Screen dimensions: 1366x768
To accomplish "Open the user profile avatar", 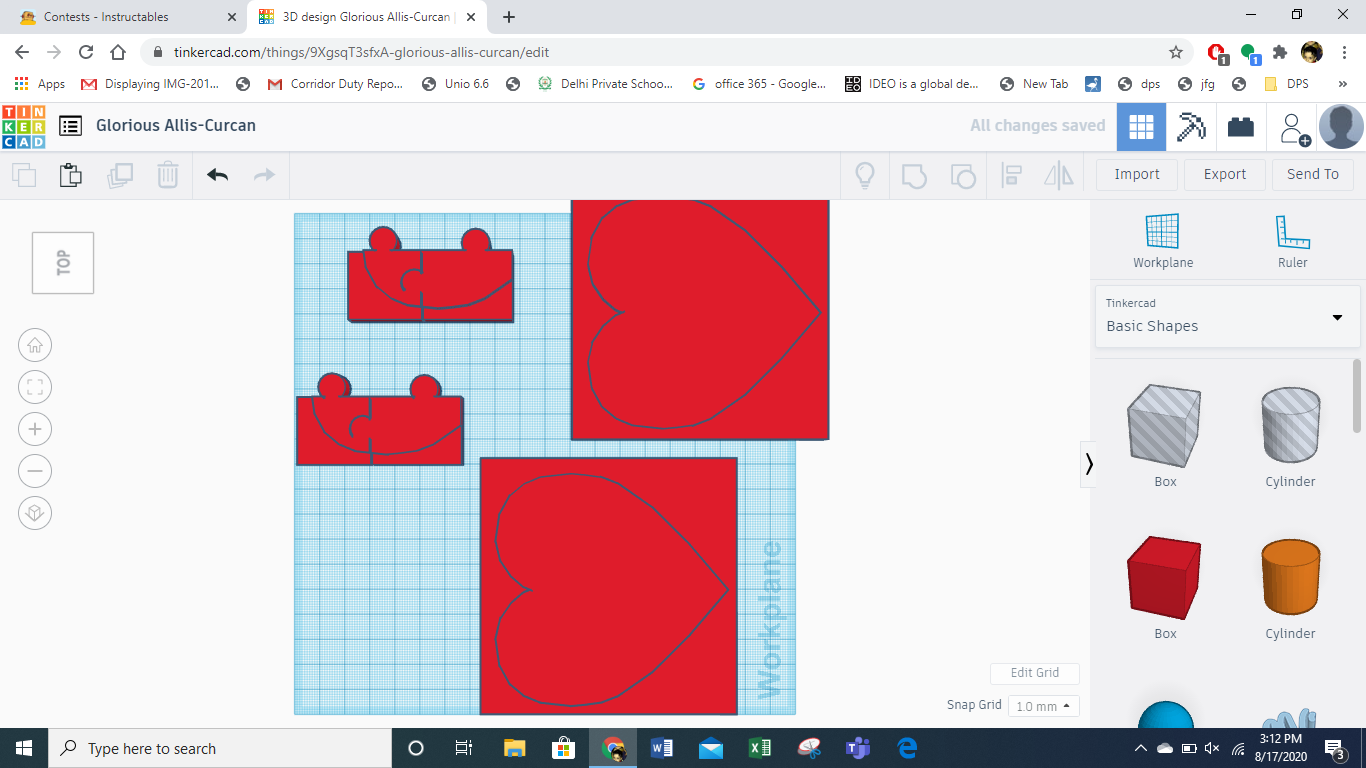I will (1341, 127).
